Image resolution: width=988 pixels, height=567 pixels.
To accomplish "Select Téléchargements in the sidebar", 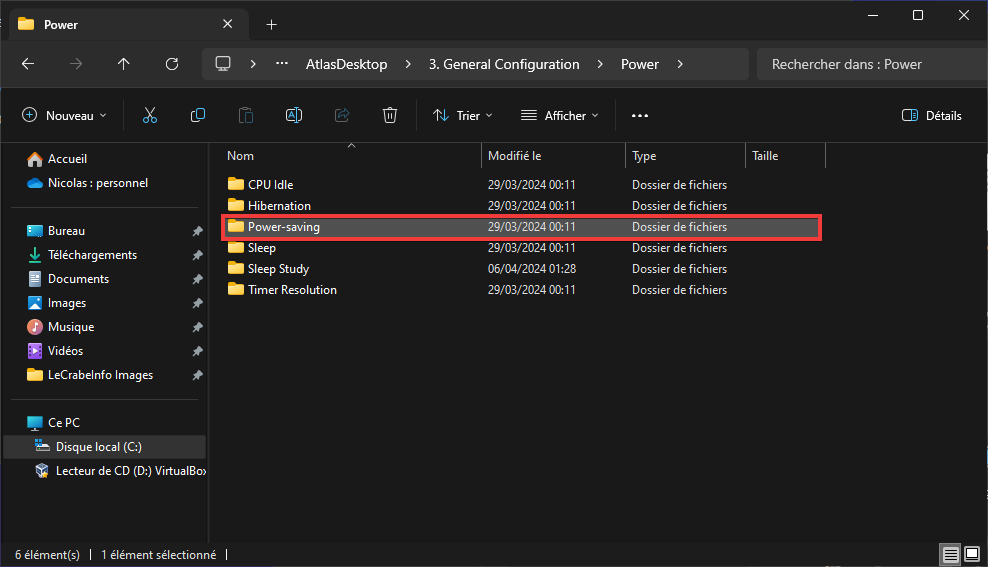I will coord(93,255).
